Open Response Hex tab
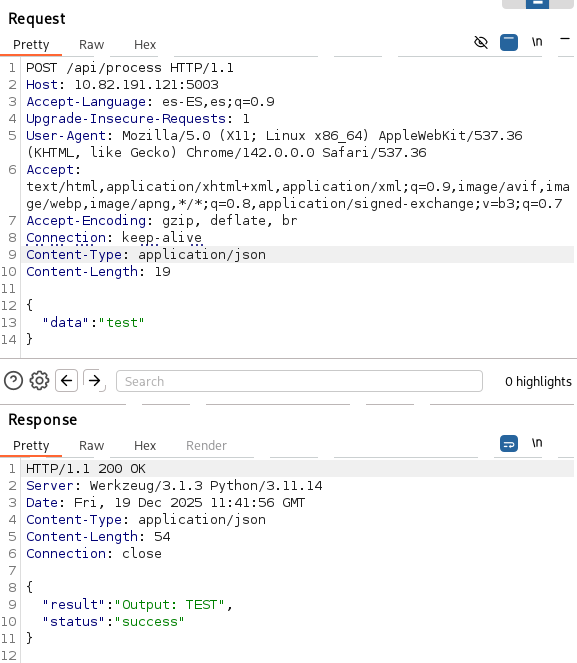 coord(145,445)
